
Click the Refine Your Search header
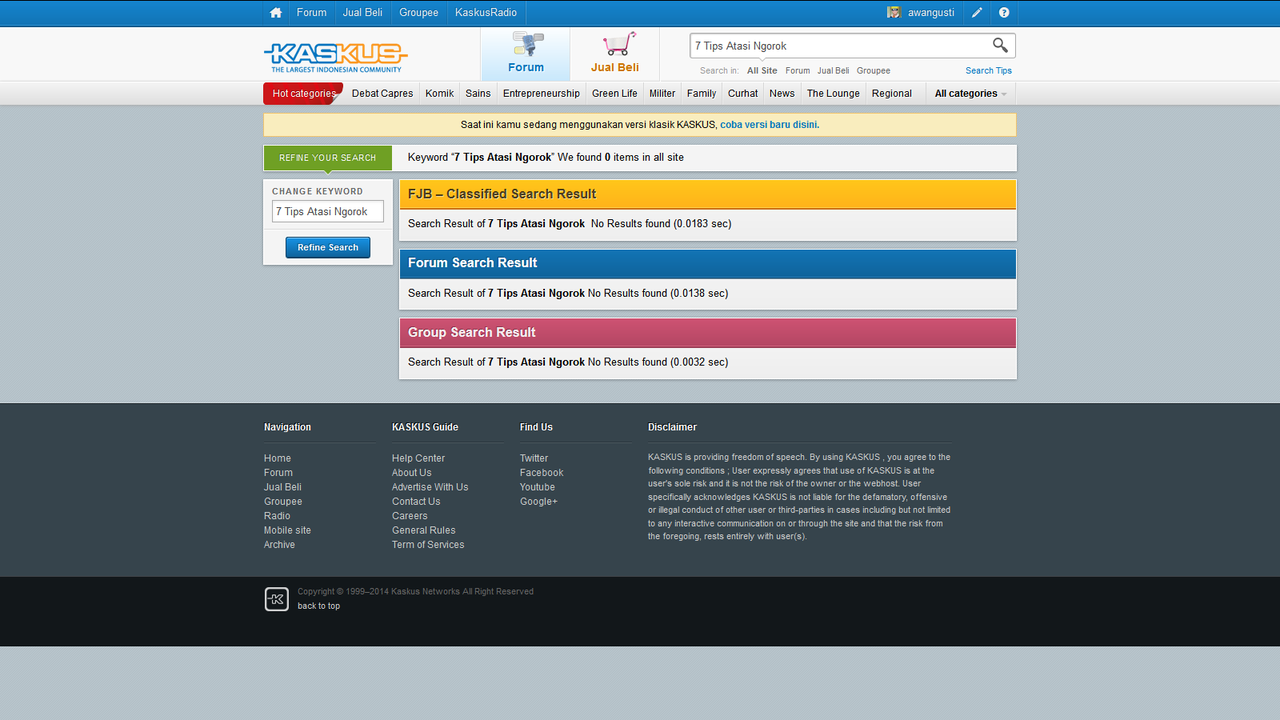coord(328,158)
